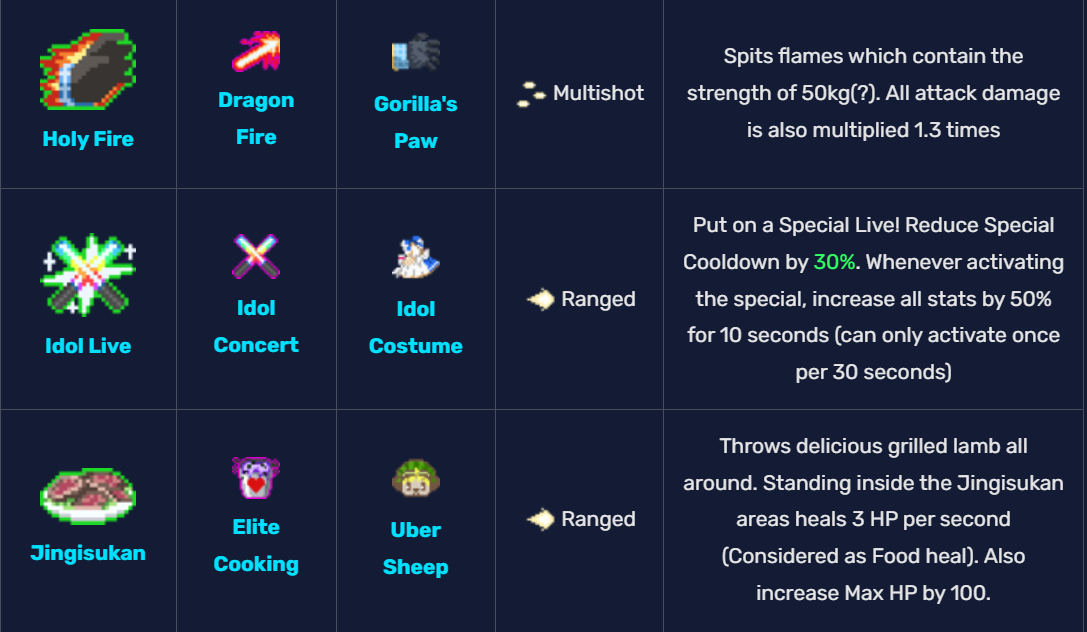Click the Idol Live weapon icon
The width and height of the screenshot is (1087, 632).
pyautogui.click(x=88, y=275)
